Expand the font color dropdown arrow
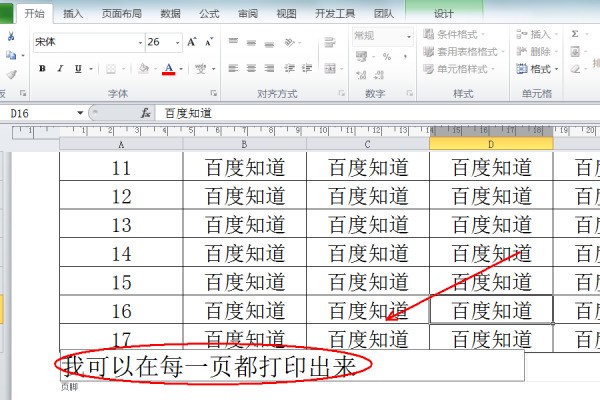Screen dimensions: 600x400 click(181, 69)
